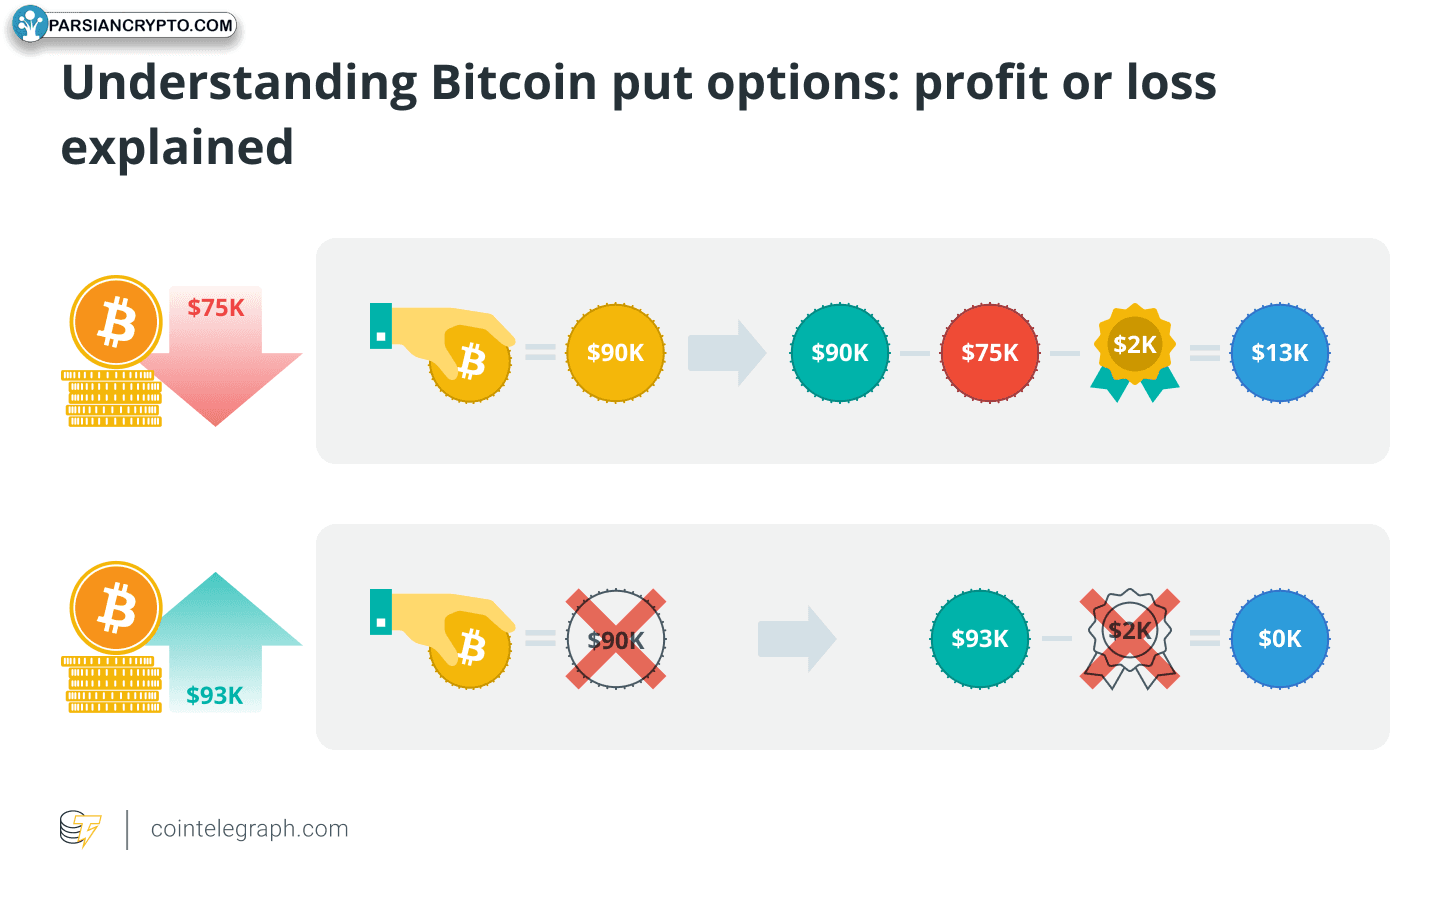The height and width of the screenshot is (910, 1450).
Task: Click the red $75K down arrow
Action: 222,356
